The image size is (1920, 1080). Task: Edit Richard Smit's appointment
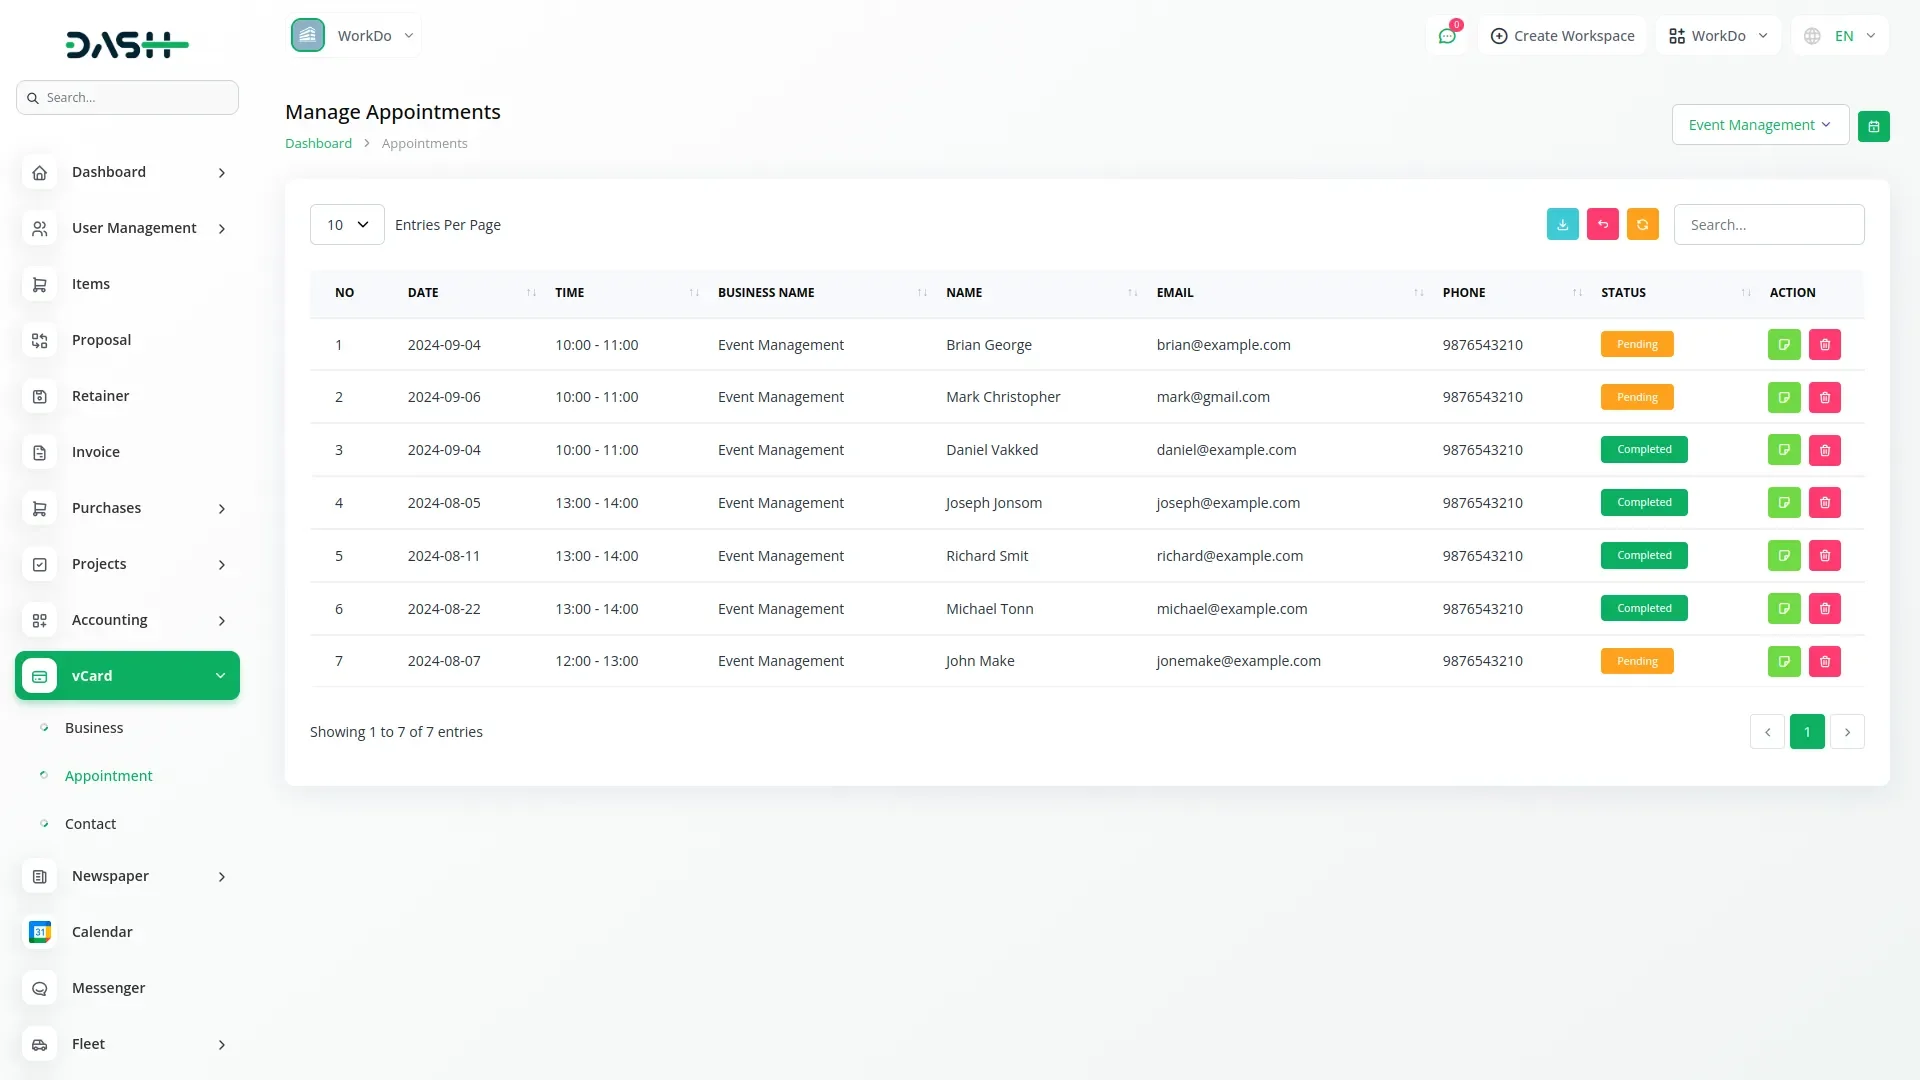click(x=1783, y=556)
